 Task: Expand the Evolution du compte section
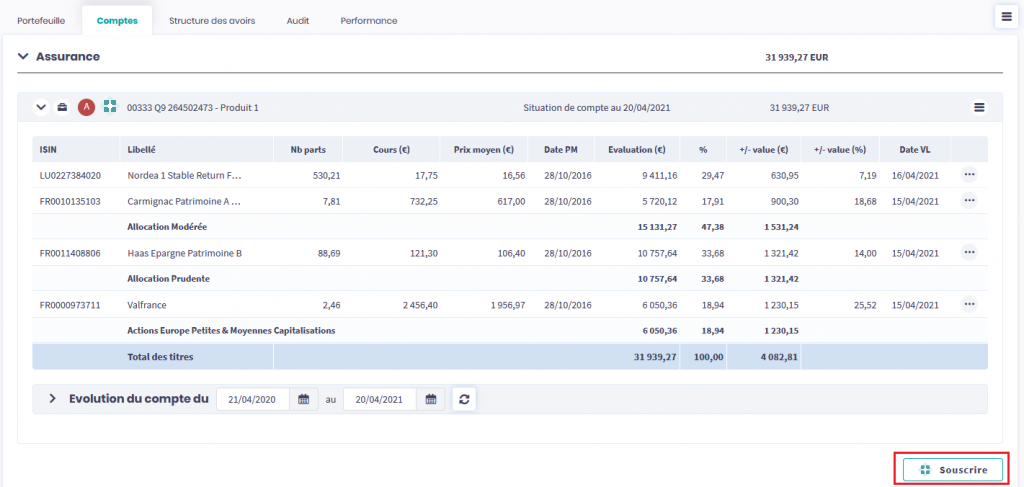point(52,399)
